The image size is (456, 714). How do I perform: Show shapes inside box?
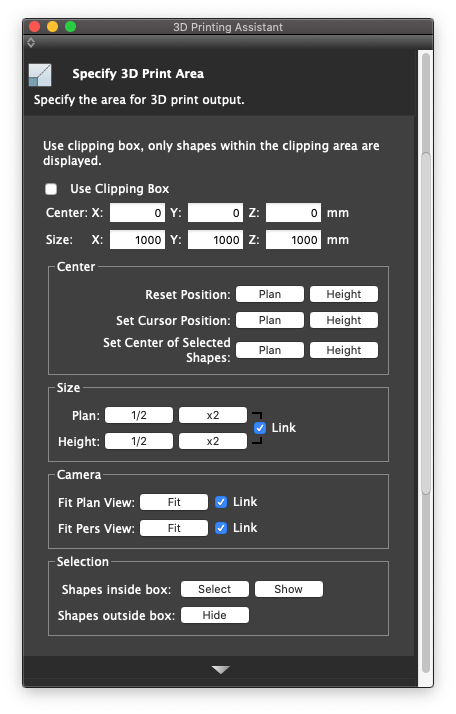pyautogui.click(x=289, y=589)
